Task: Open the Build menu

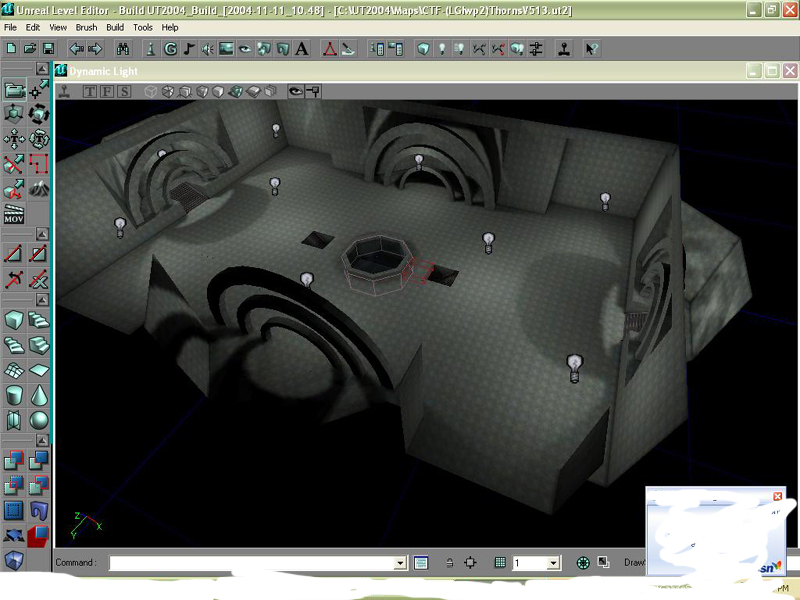Action: click(x=114, y=28)
